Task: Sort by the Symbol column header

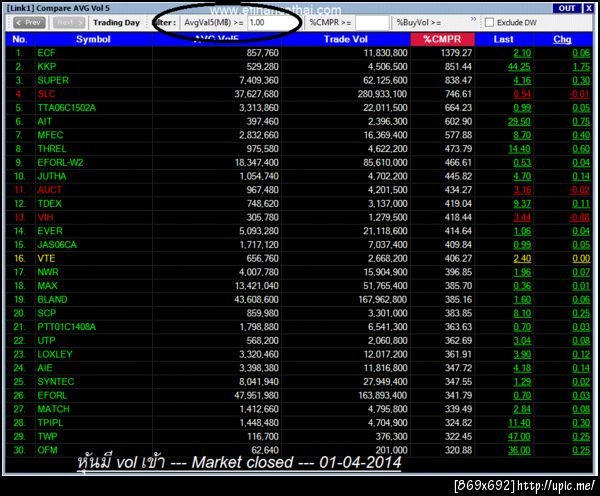Action: click(x=93, y=39)
